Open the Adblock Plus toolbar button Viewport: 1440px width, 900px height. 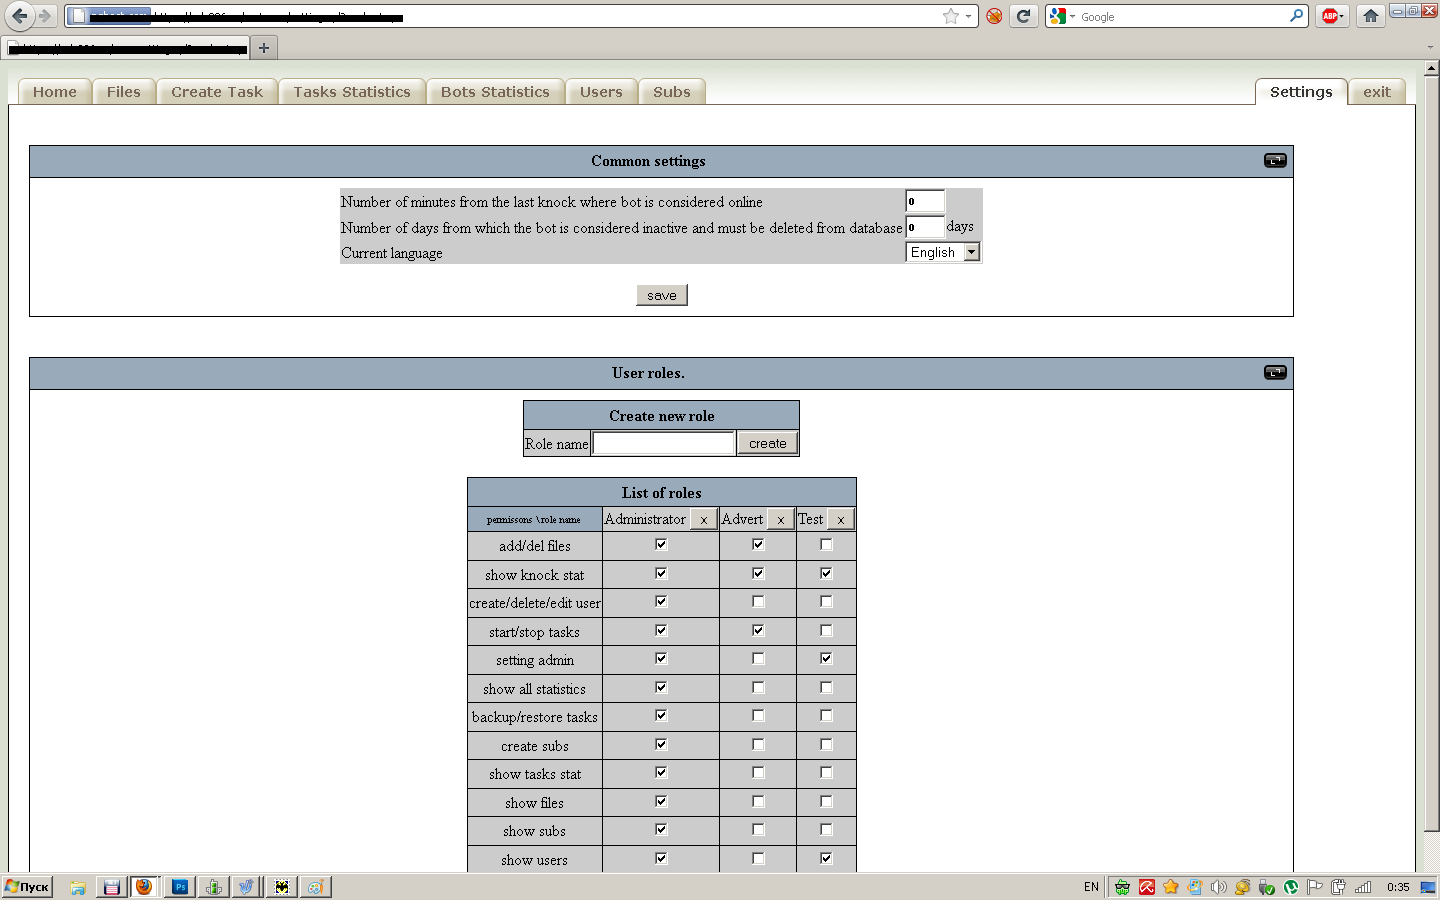click(x=1331, y=16)
